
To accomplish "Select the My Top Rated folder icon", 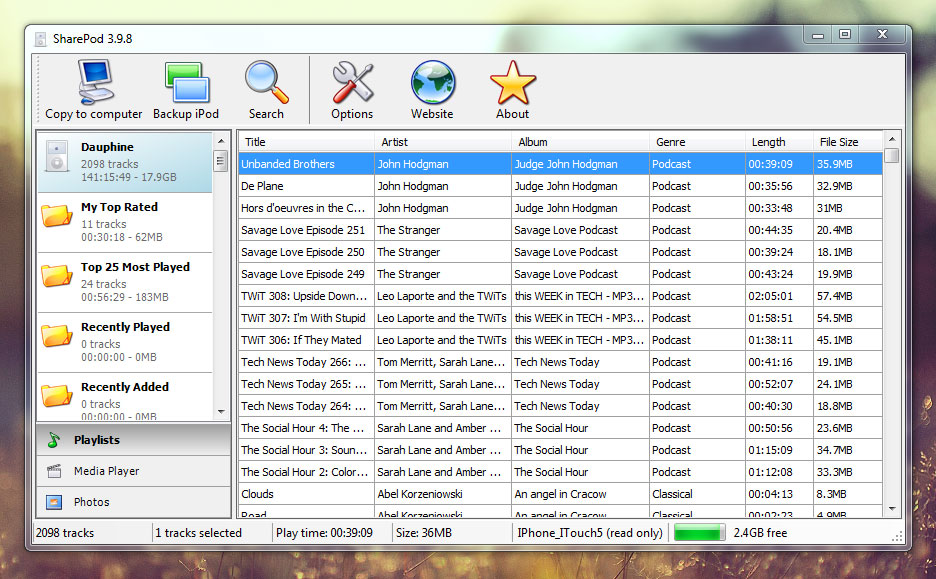I will point(57,214).
